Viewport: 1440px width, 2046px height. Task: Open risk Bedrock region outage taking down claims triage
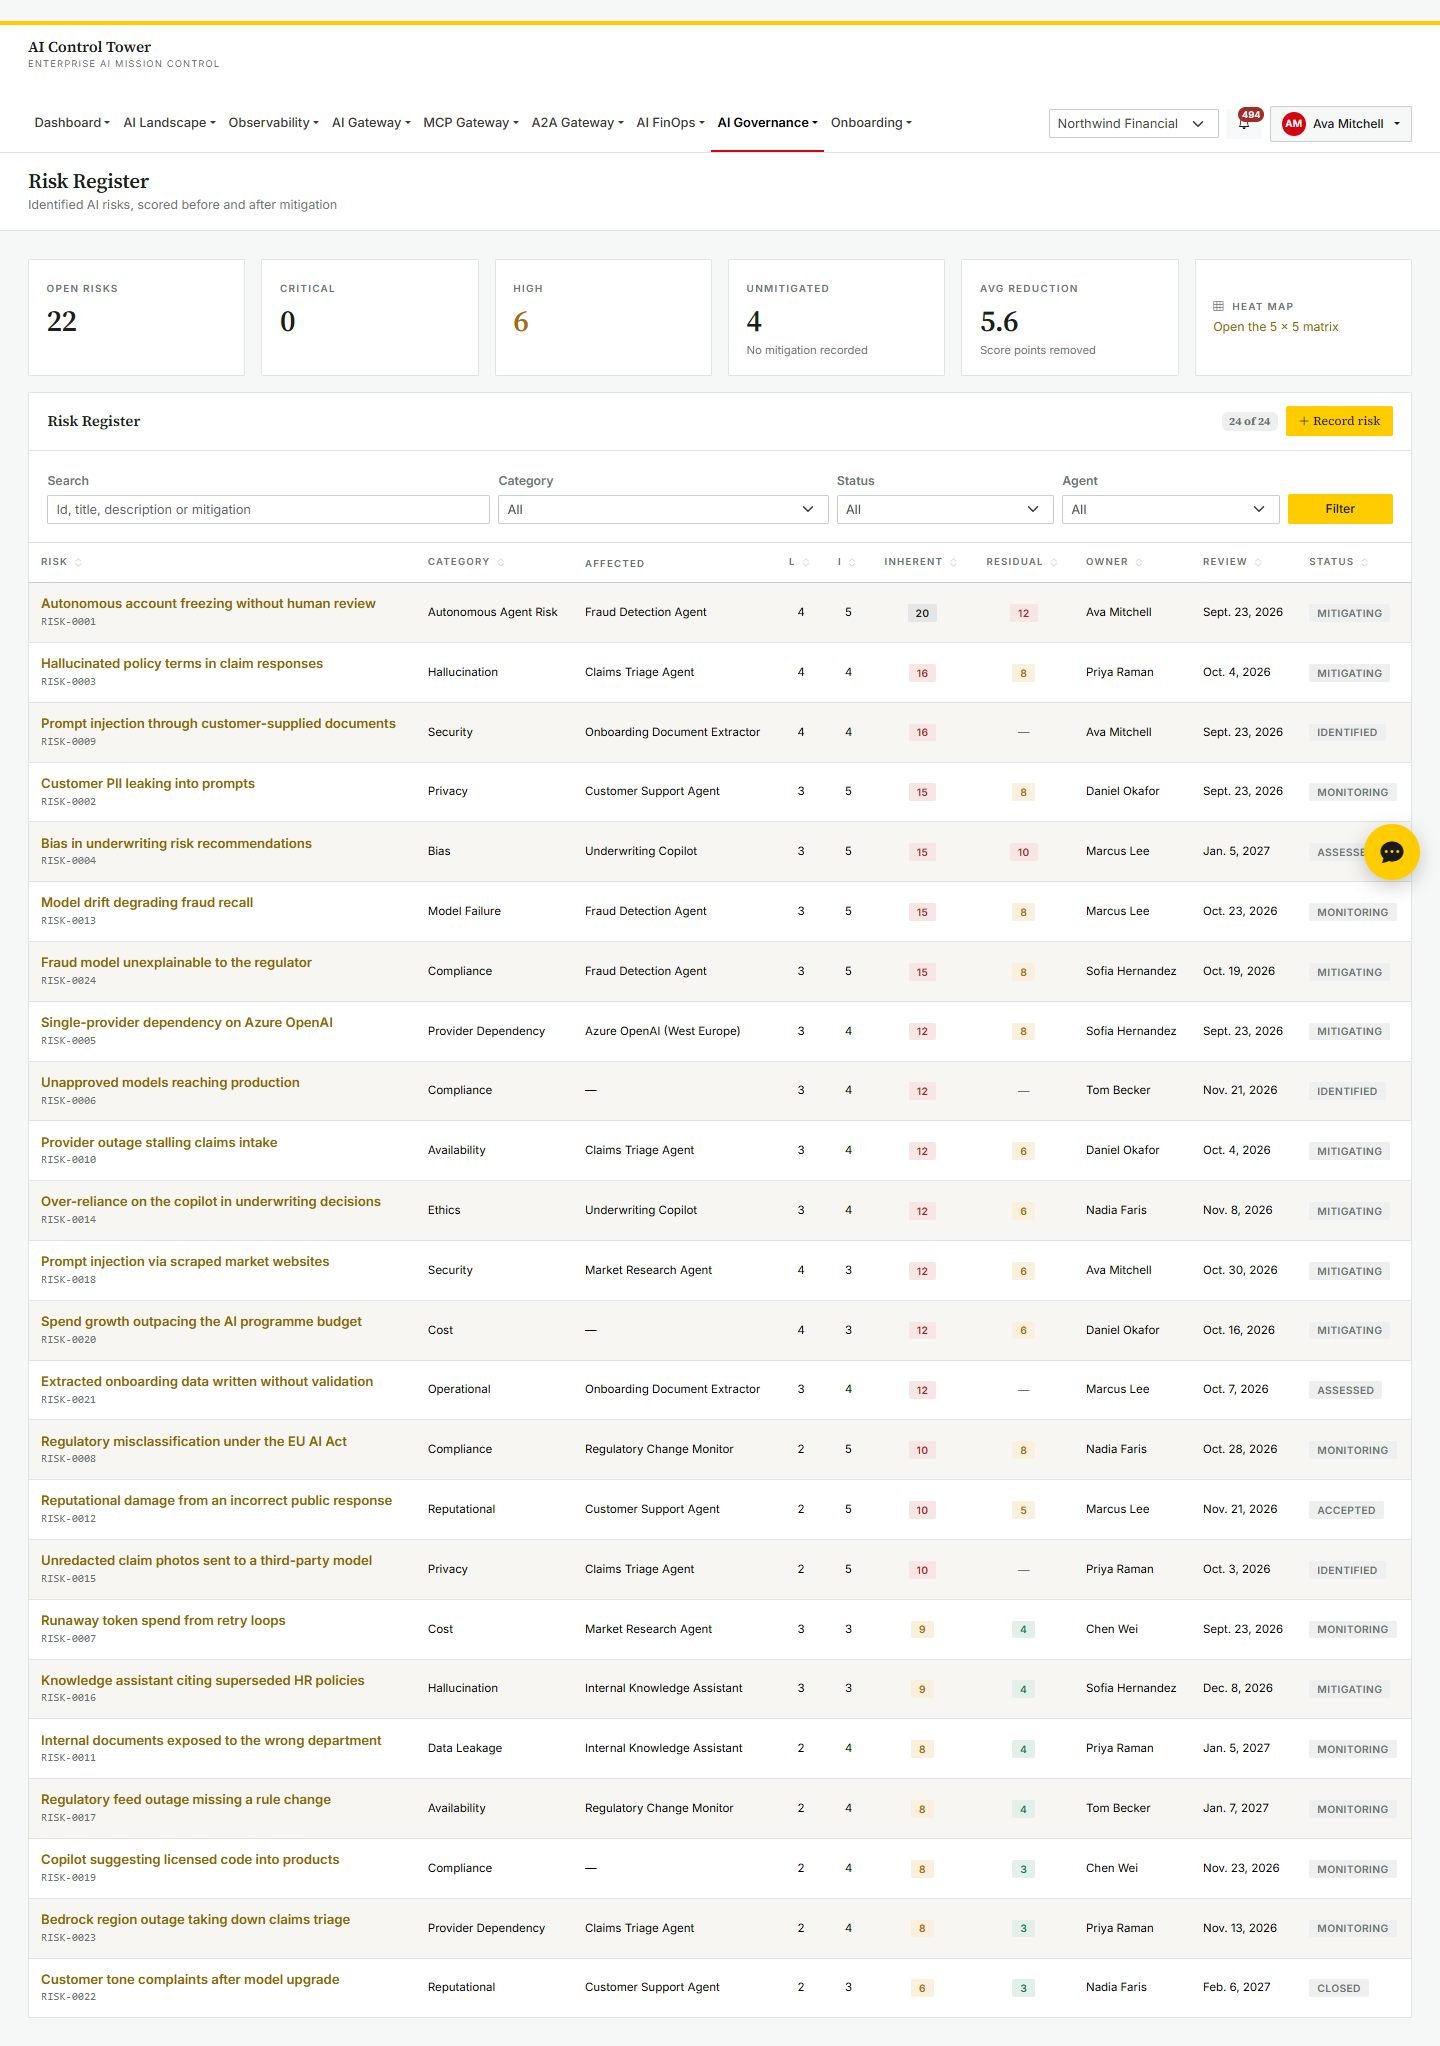[x=195, y=1920]
